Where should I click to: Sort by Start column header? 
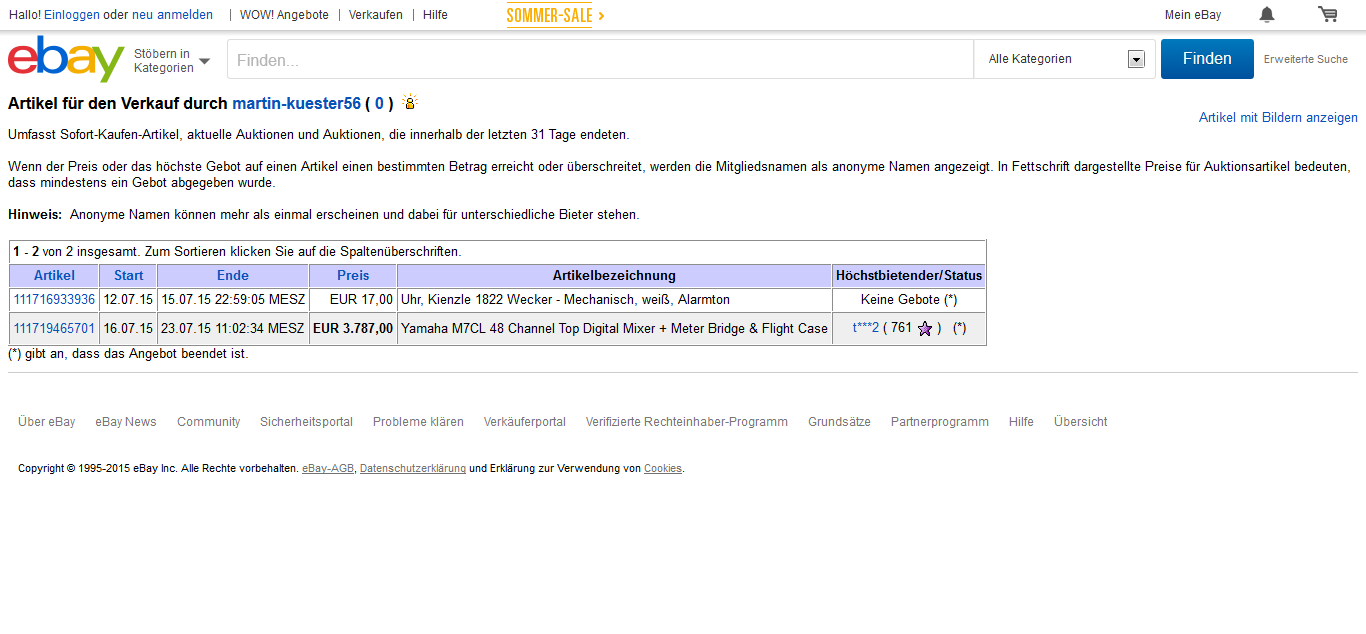coord(128,275)
